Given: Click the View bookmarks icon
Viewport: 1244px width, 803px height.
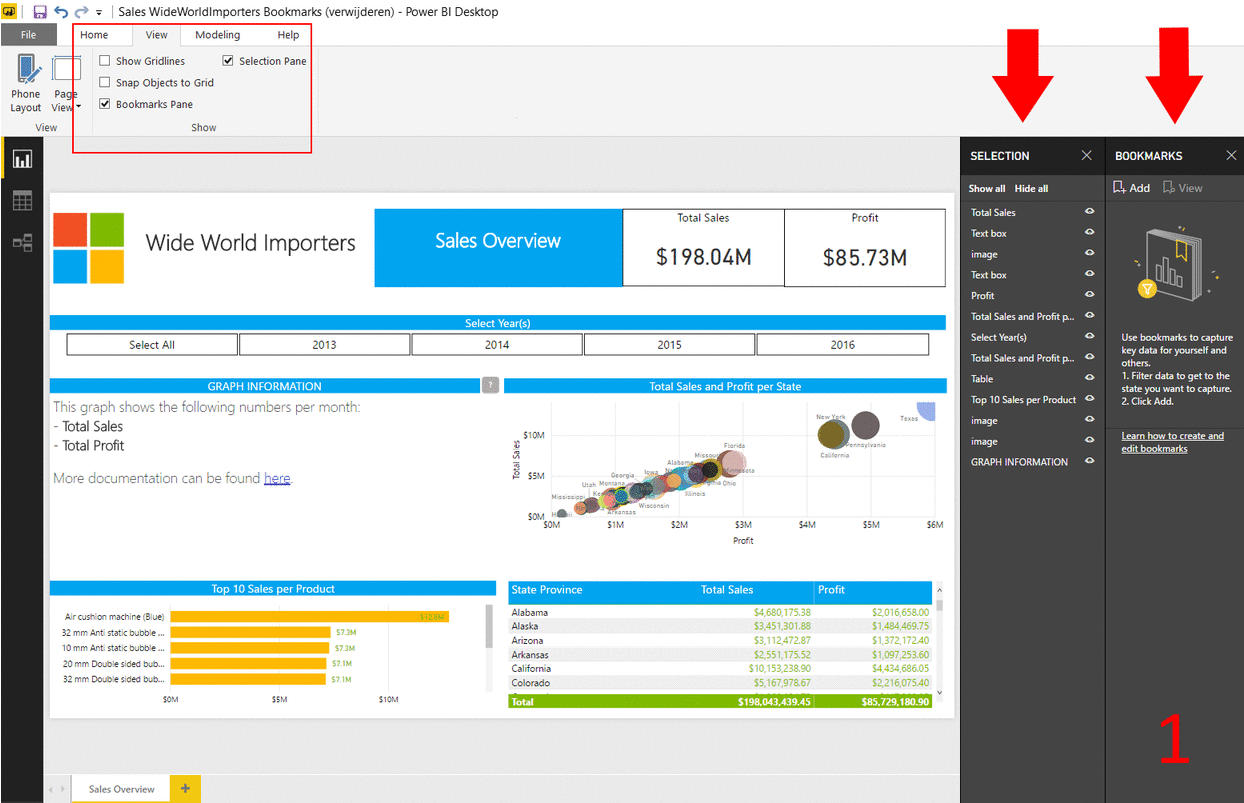Looking at the screenshot, I should pos(1183,187).
